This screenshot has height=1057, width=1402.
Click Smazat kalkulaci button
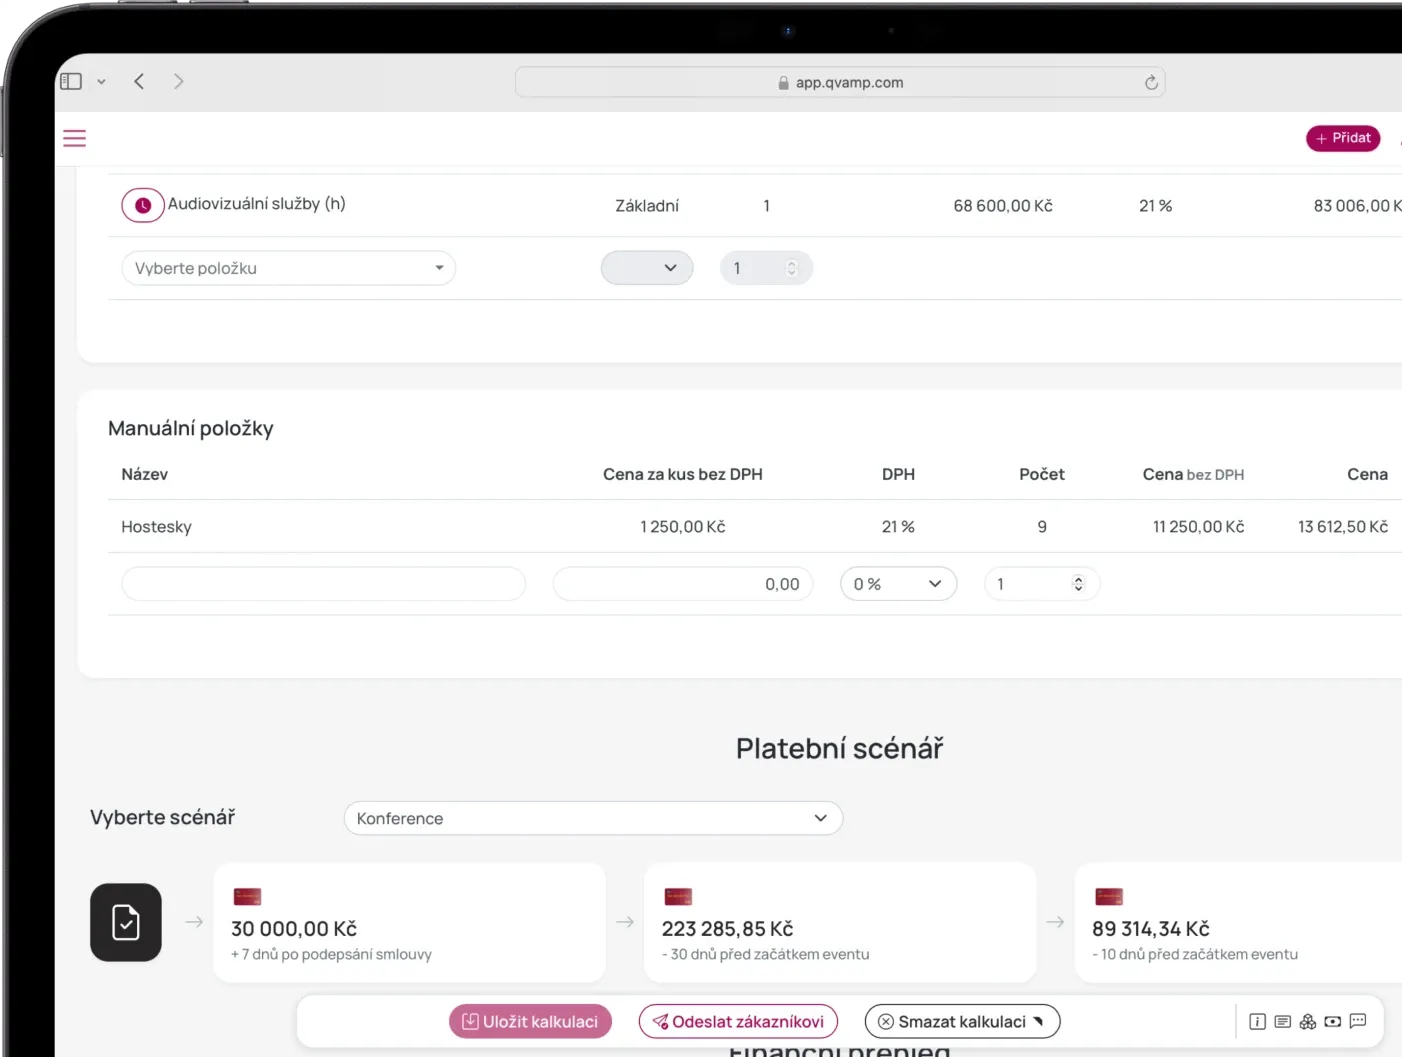click(x=962, y=1021)
